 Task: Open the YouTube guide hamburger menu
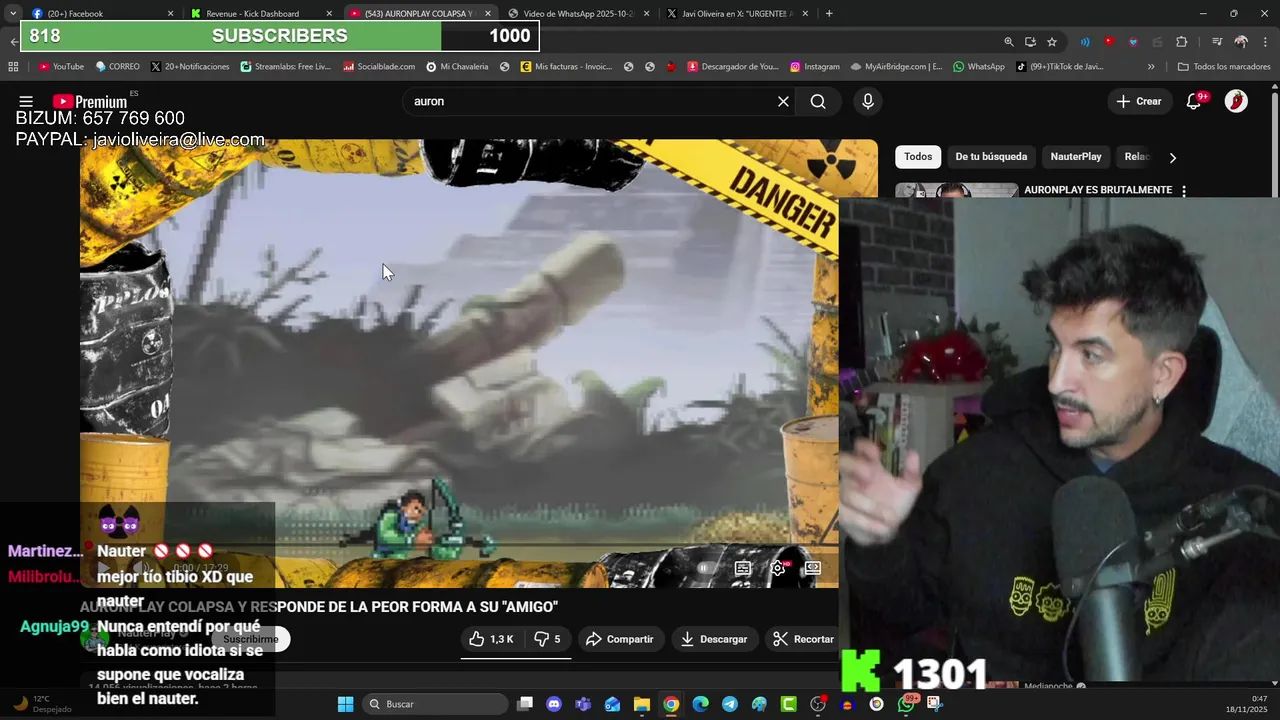tap(26, 101)
